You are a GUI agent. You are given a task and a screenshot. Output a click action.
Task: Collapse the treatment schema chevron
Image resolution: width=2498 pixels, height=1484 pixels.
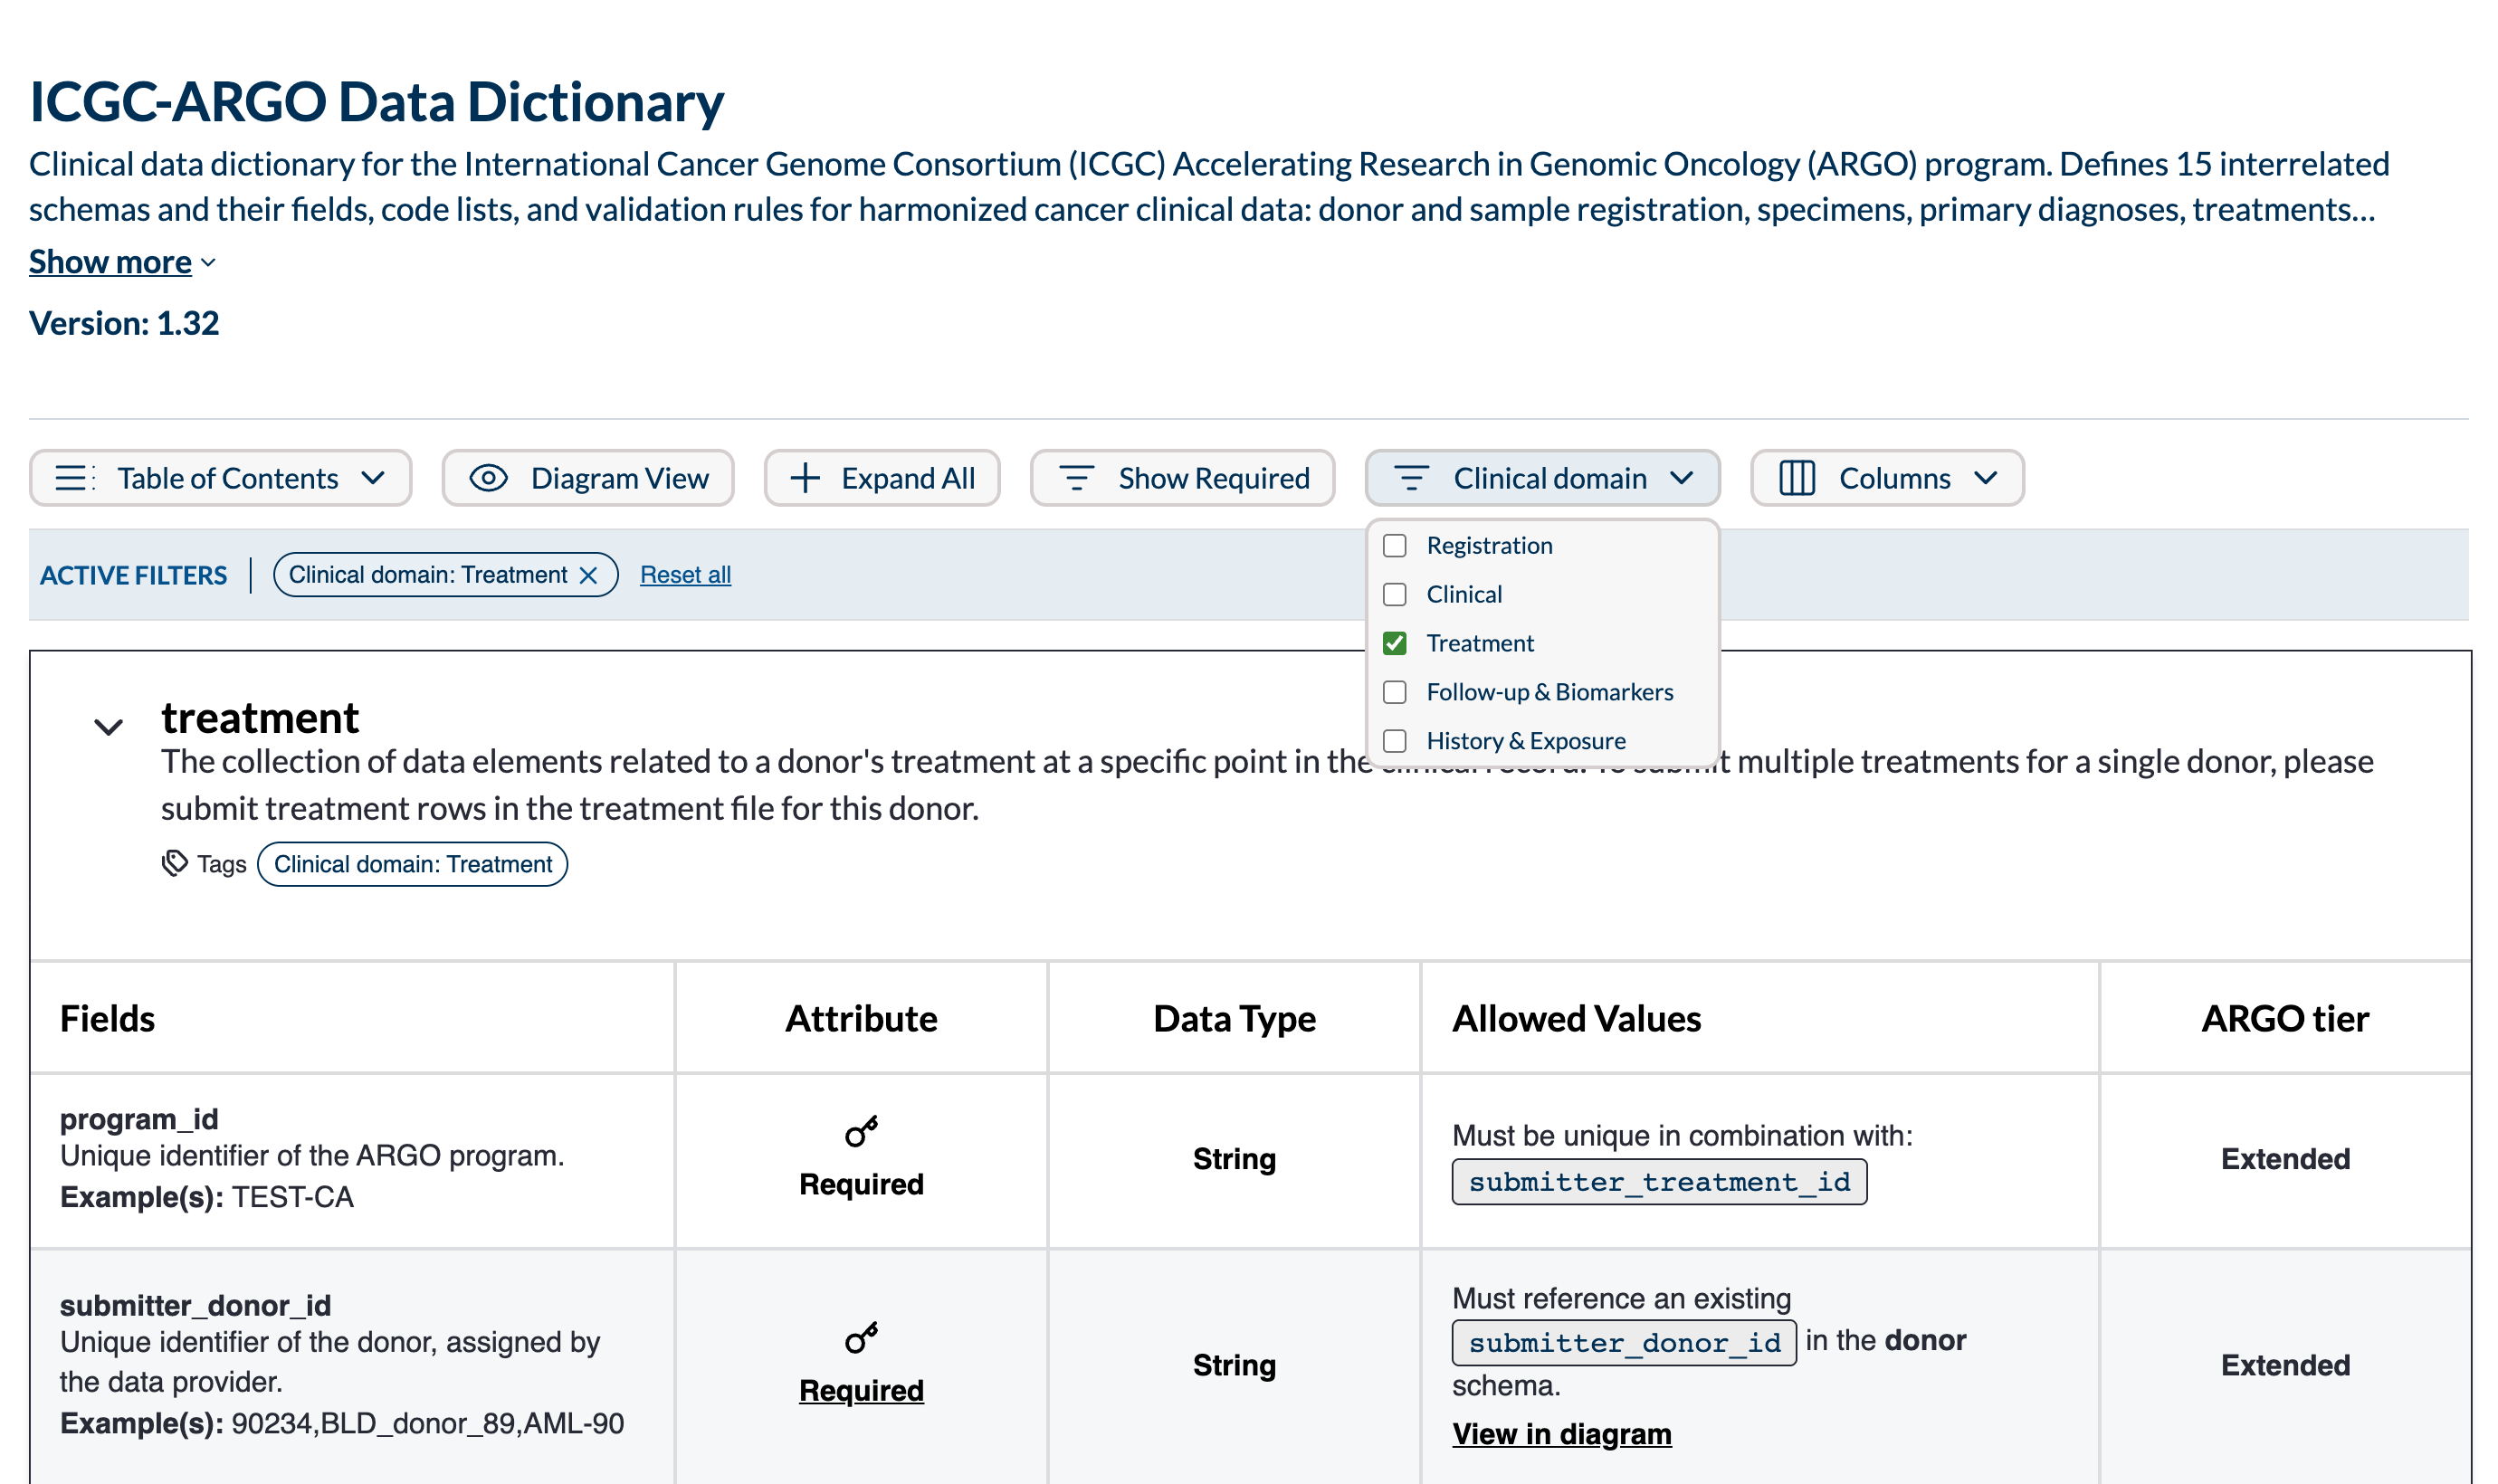point(108,726)
